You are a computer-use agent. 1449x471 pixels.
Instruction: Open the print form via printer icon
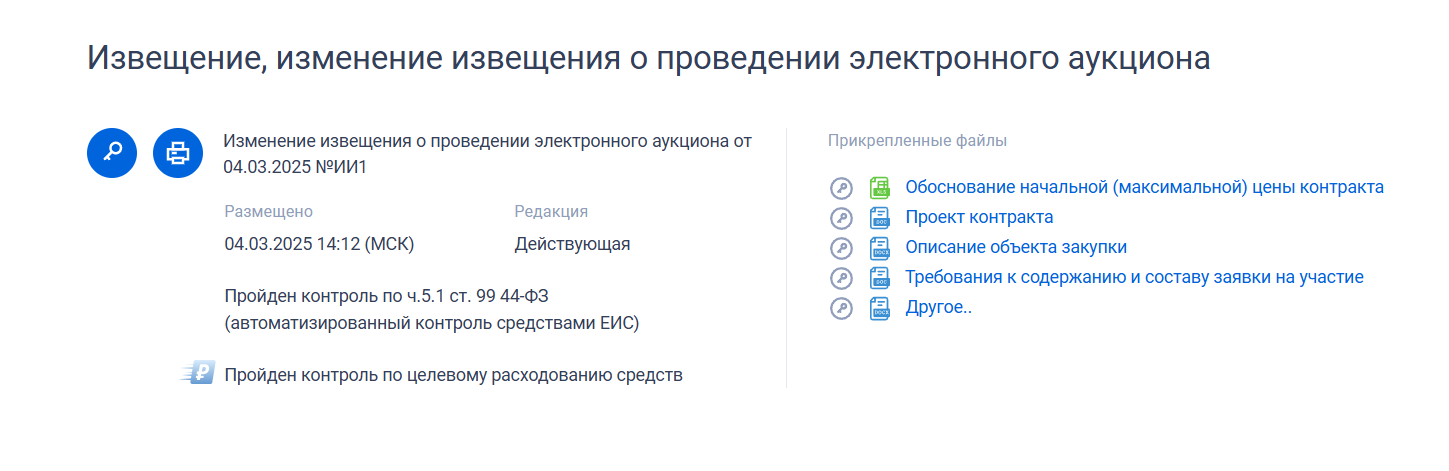(x=178, y=153)
